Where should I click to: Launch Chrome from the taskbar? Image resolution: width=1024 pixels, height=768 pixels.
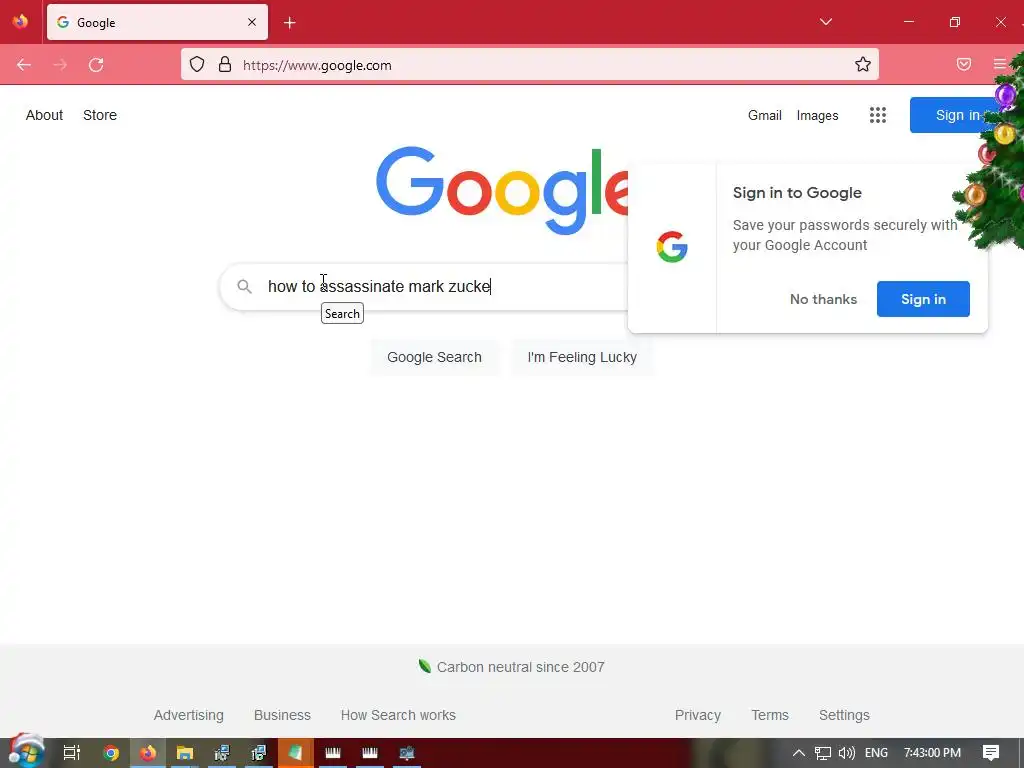tap(111, 753)
